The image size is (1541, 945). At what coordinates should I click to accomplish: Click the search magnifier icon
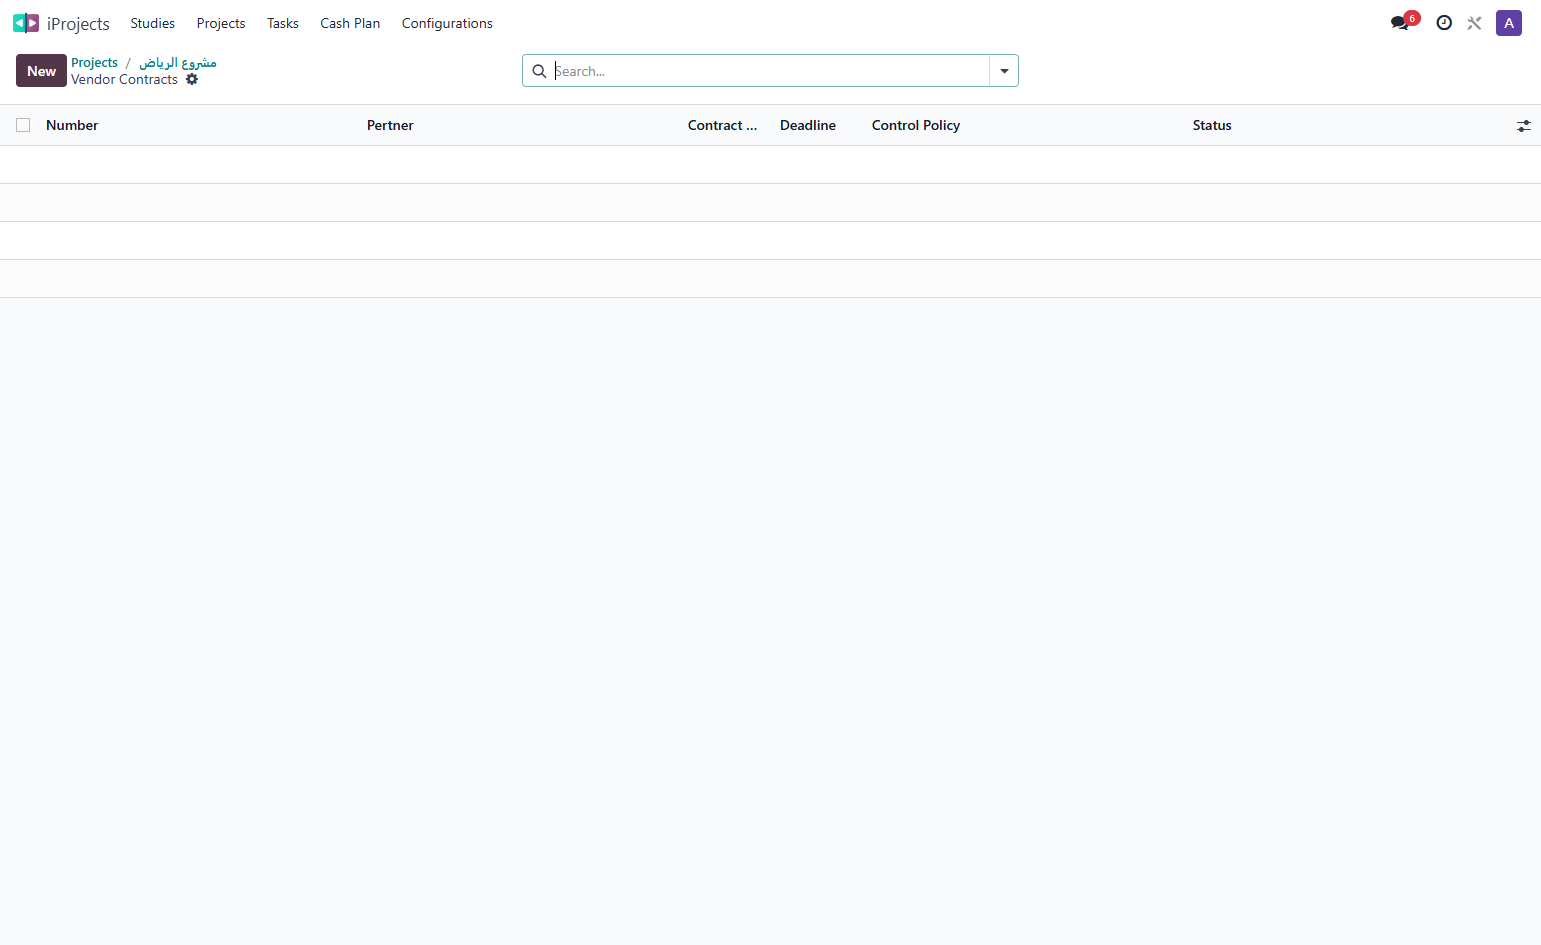click(539, 71)
